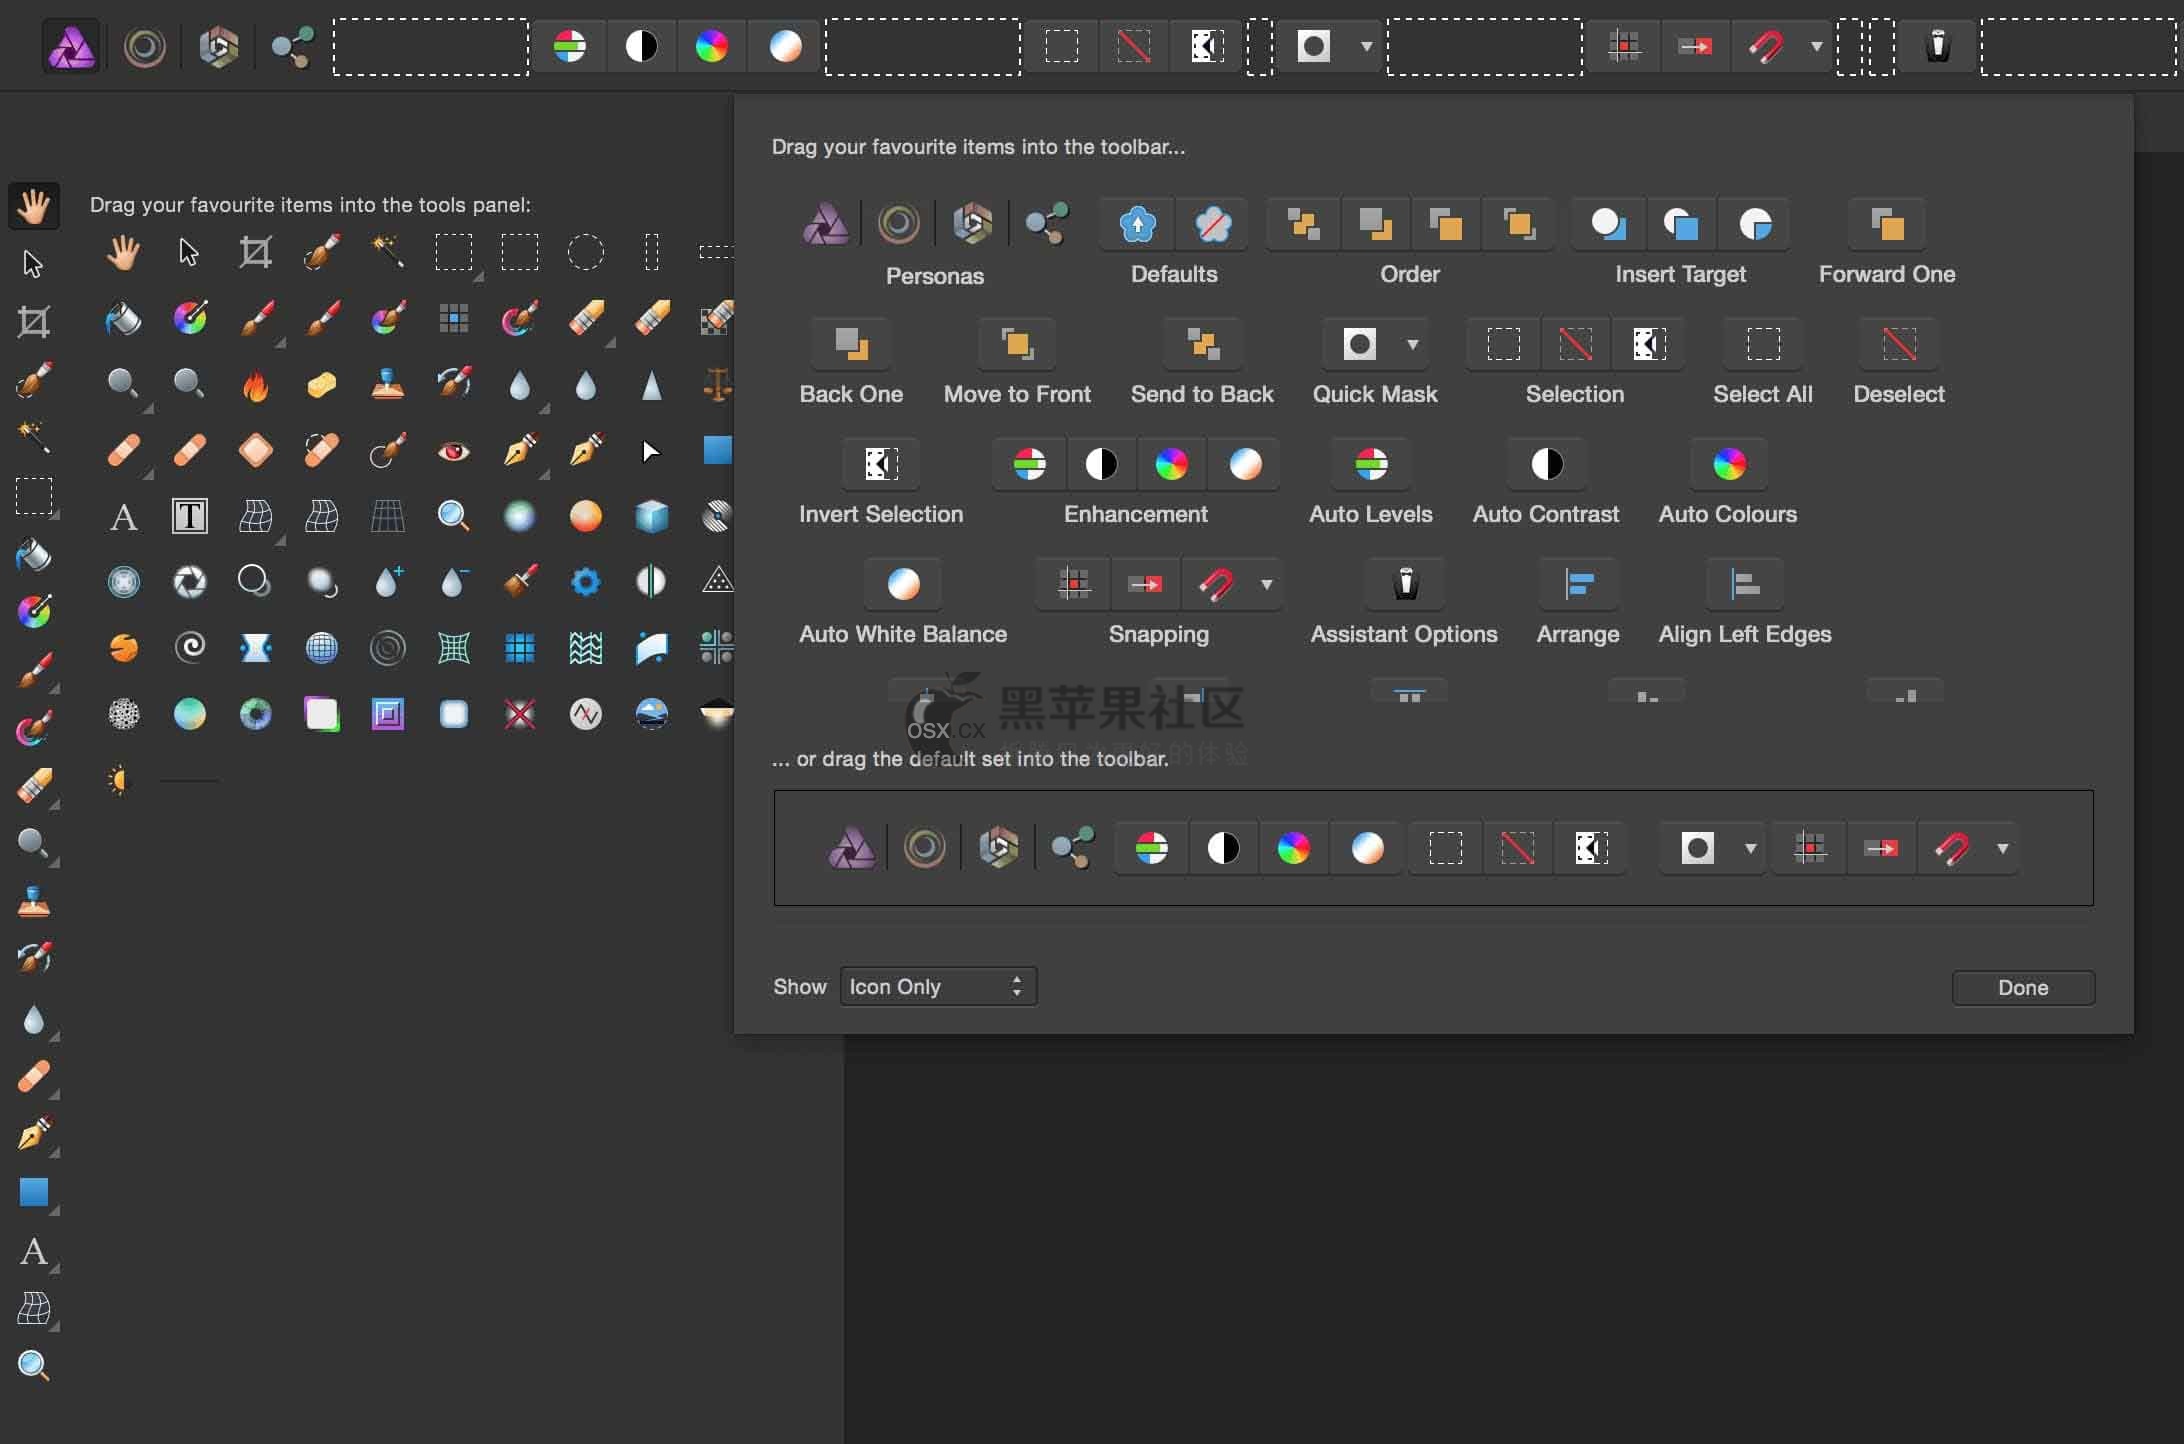Screen dimensions: 2184x1444
Task: Apply Auto Colours from the top toolbar
Action: coord(712,46)
